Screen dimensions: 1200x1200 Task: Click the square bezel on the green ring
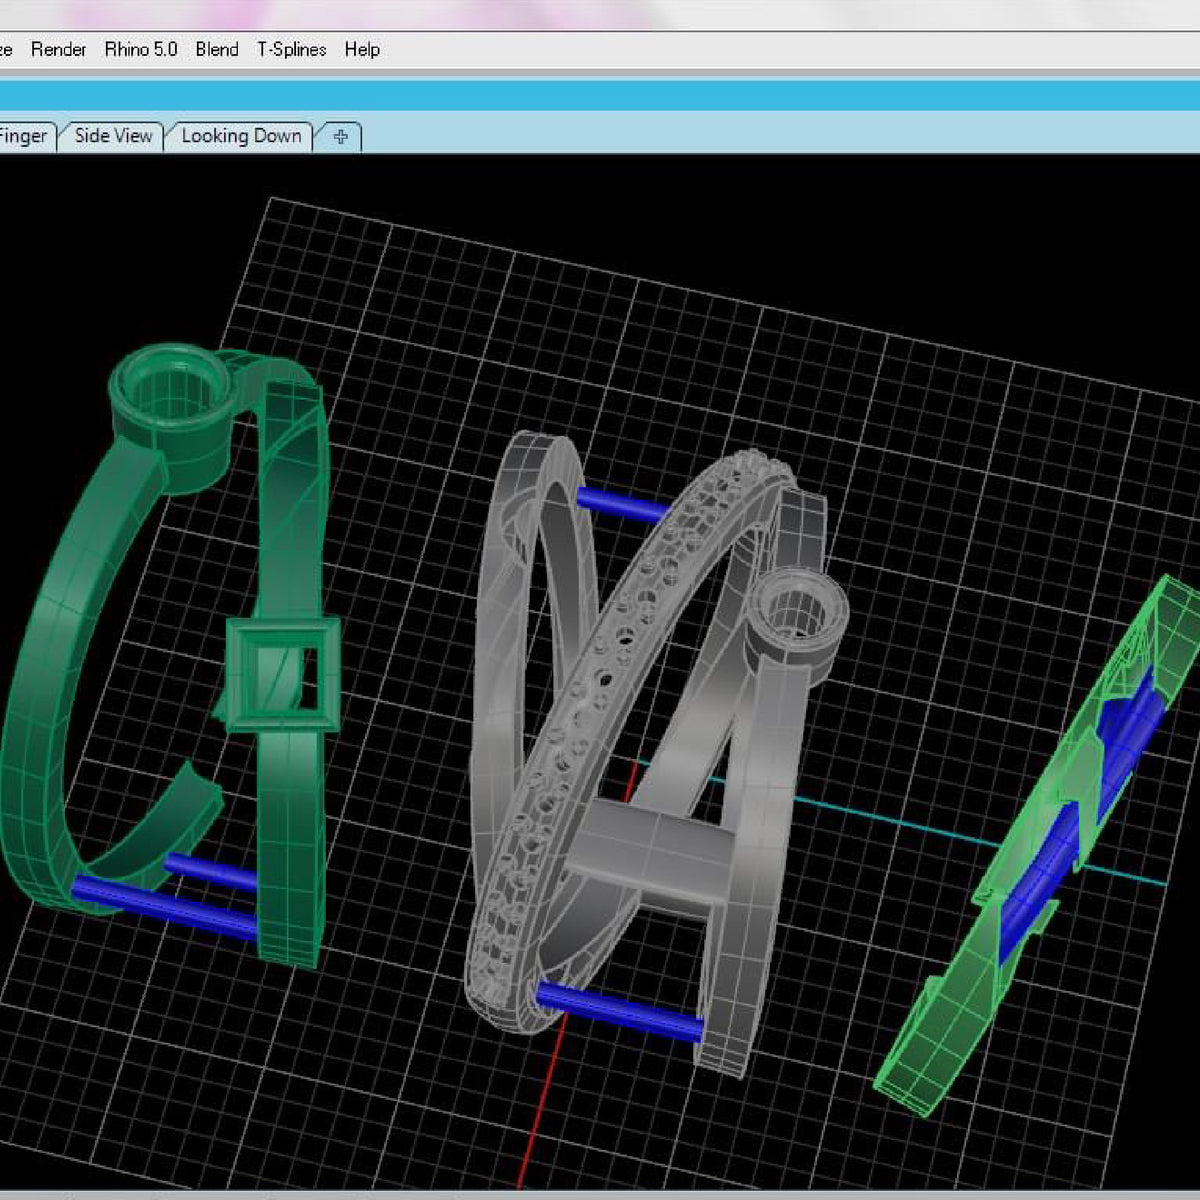(x=283, y=673)
